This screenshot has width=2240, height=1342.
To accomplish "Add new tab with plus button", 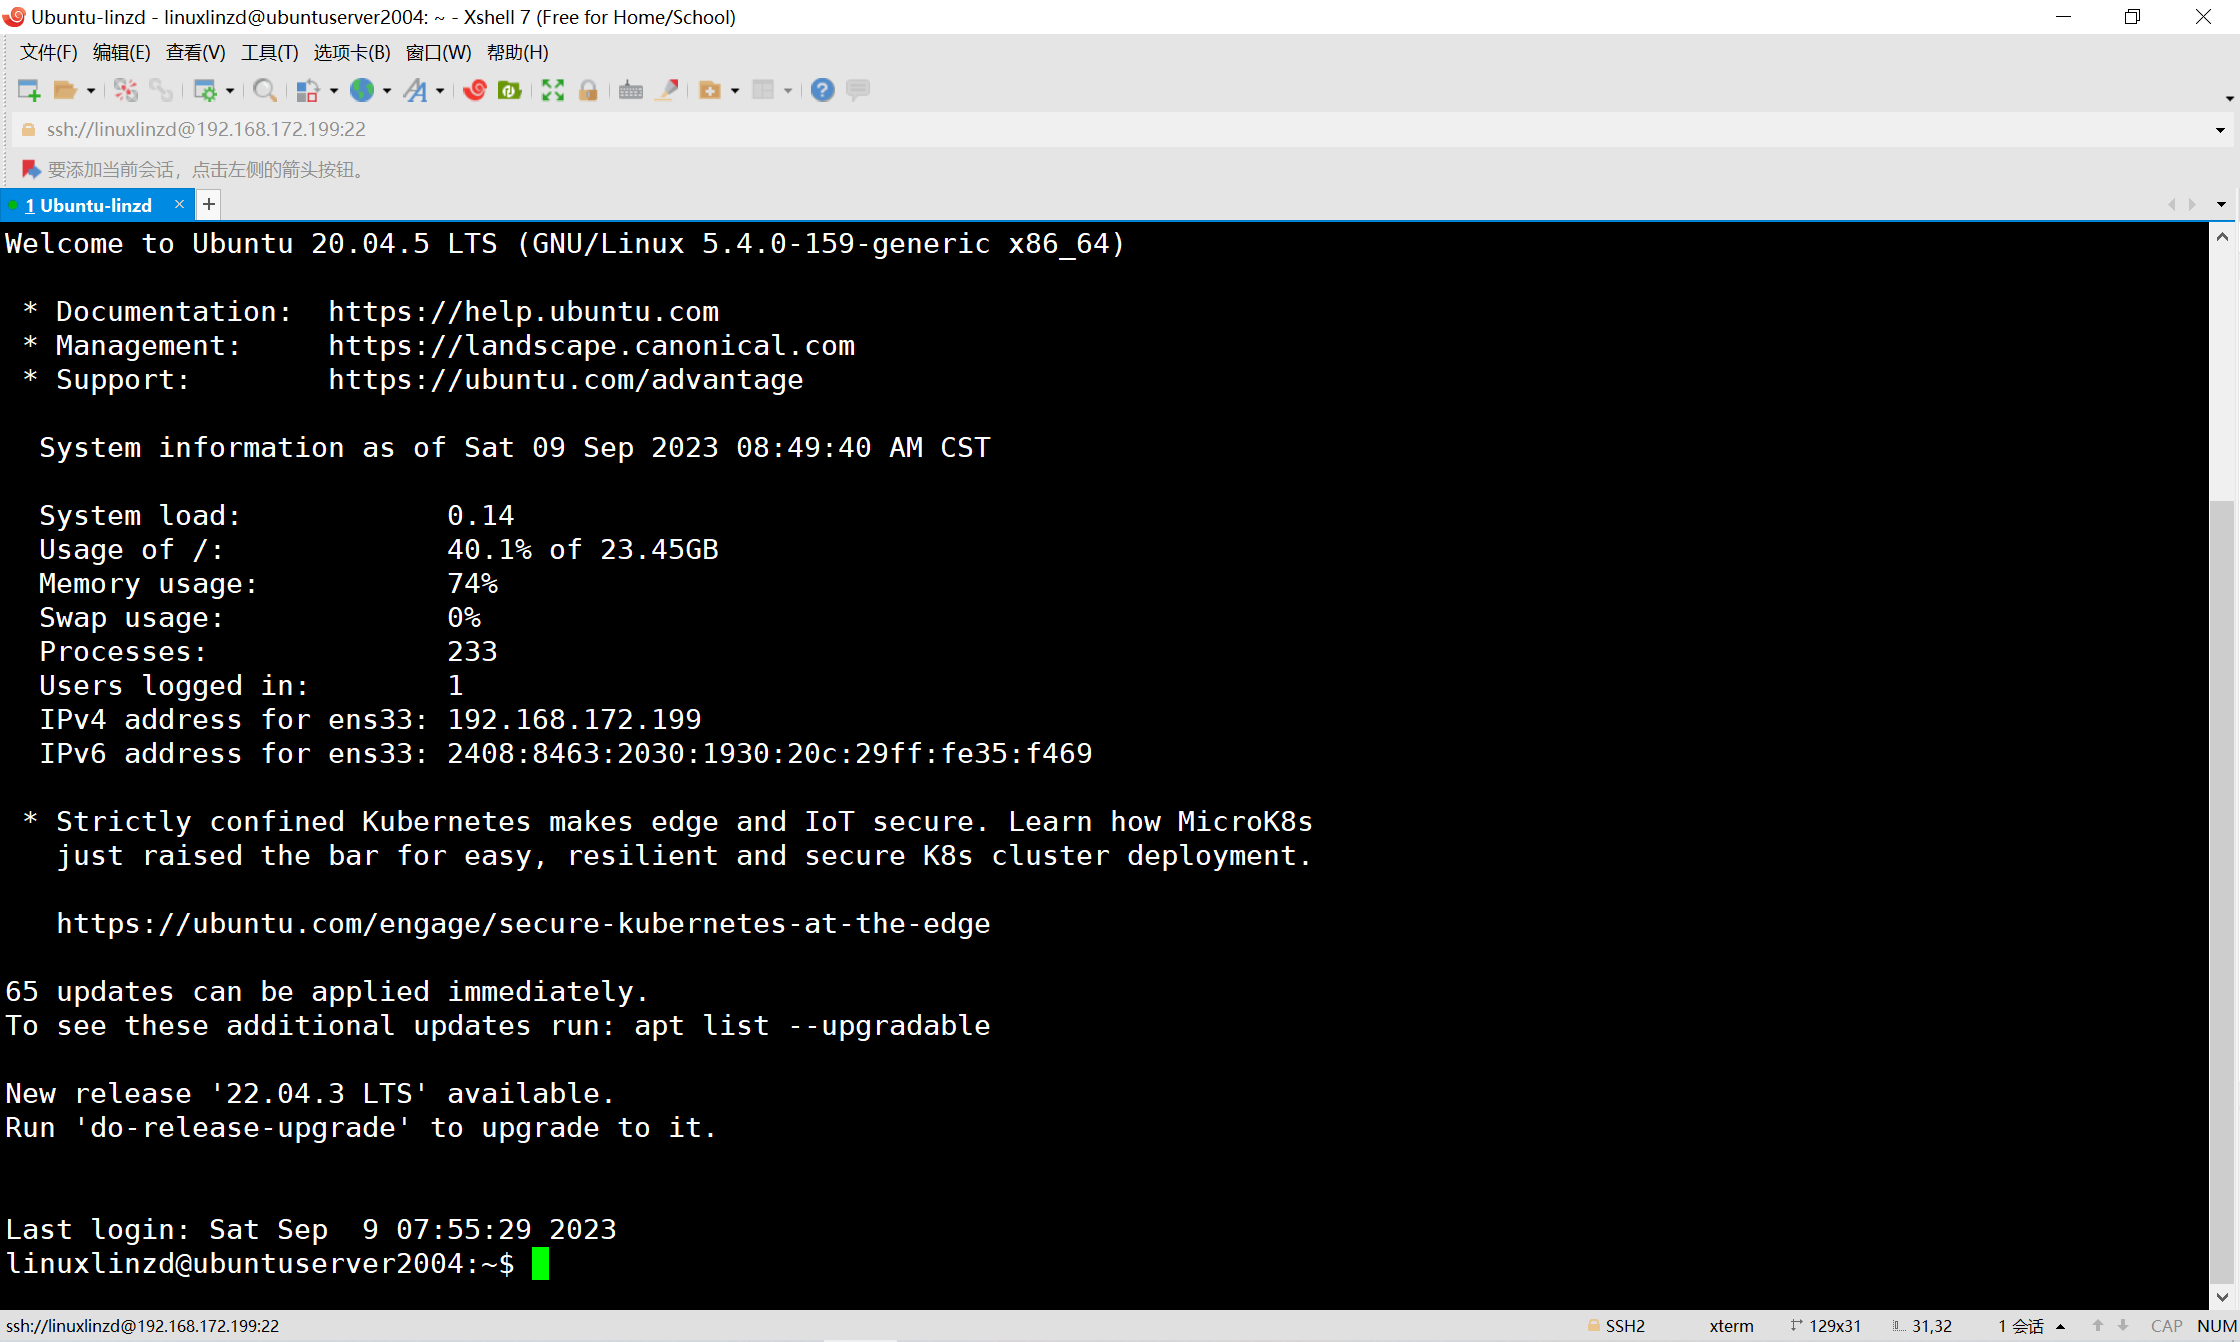I will tap(208, 205).
